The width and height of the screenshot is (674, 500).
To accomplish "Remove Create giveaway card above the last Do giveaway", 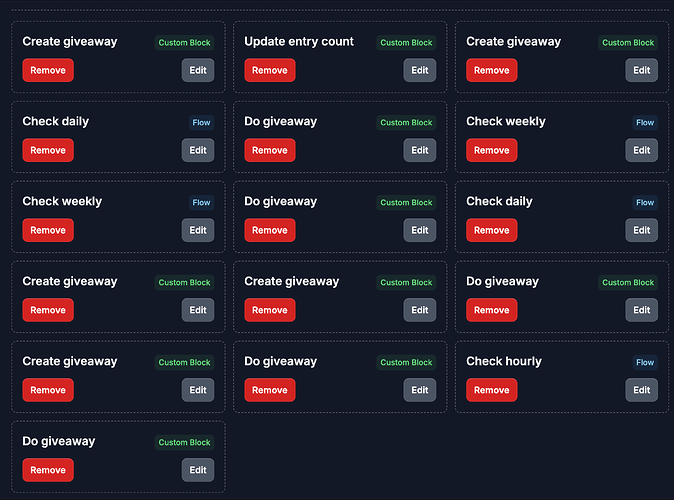I will [x=48, y=390].
